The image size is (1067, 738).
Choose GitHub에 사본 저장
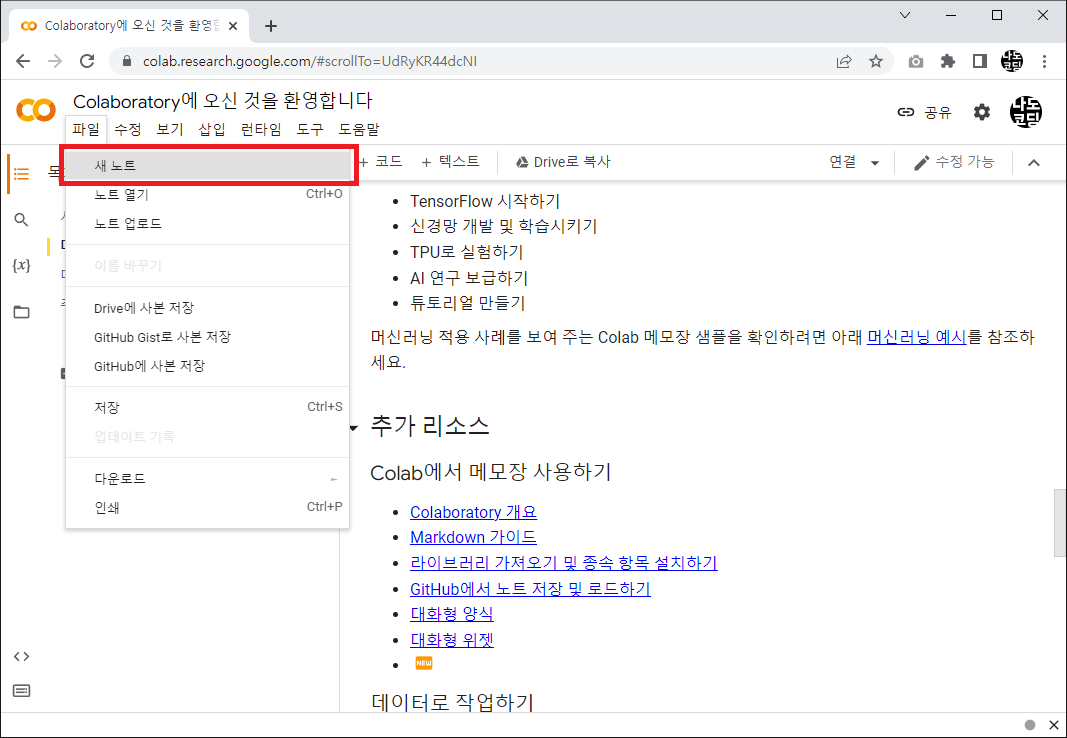click(208, 367)
